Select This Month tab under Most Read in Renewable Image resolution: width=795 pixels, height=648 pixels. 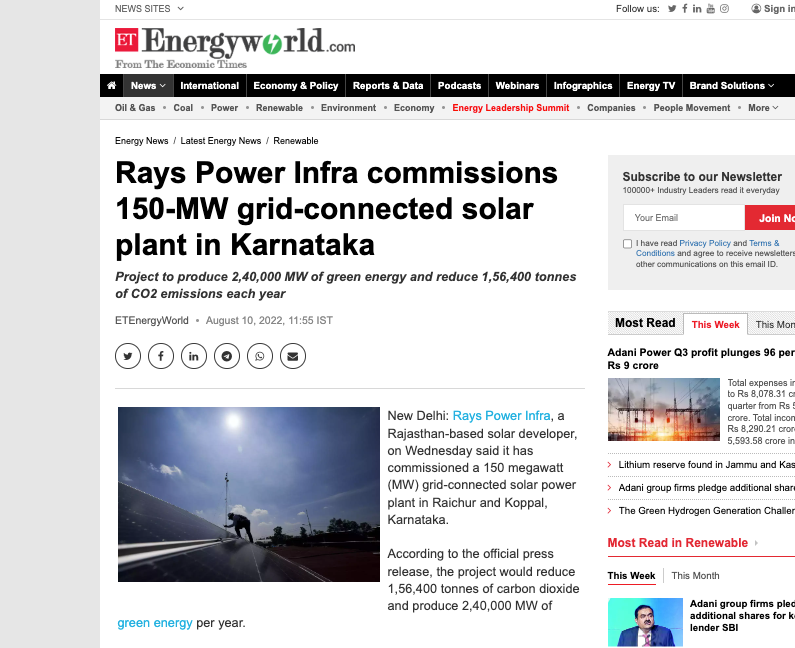(695, 576)
